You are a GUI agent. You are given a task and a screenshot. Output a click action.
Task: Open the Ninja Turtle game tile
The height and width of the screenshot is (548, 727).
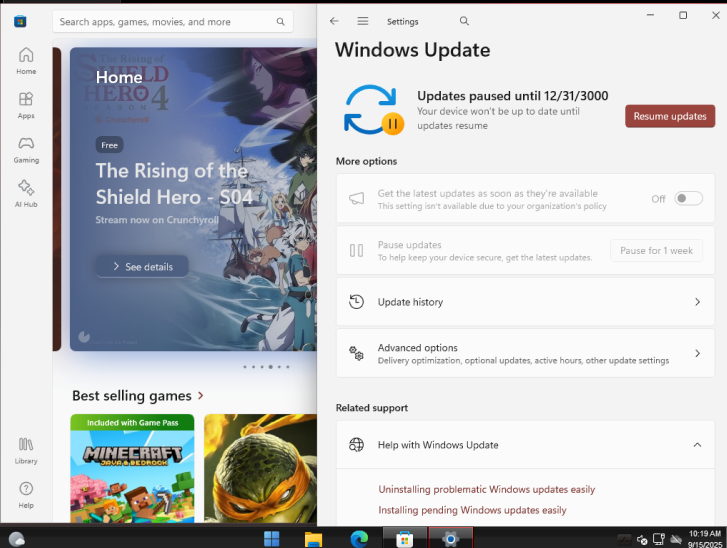click(261, 468)
